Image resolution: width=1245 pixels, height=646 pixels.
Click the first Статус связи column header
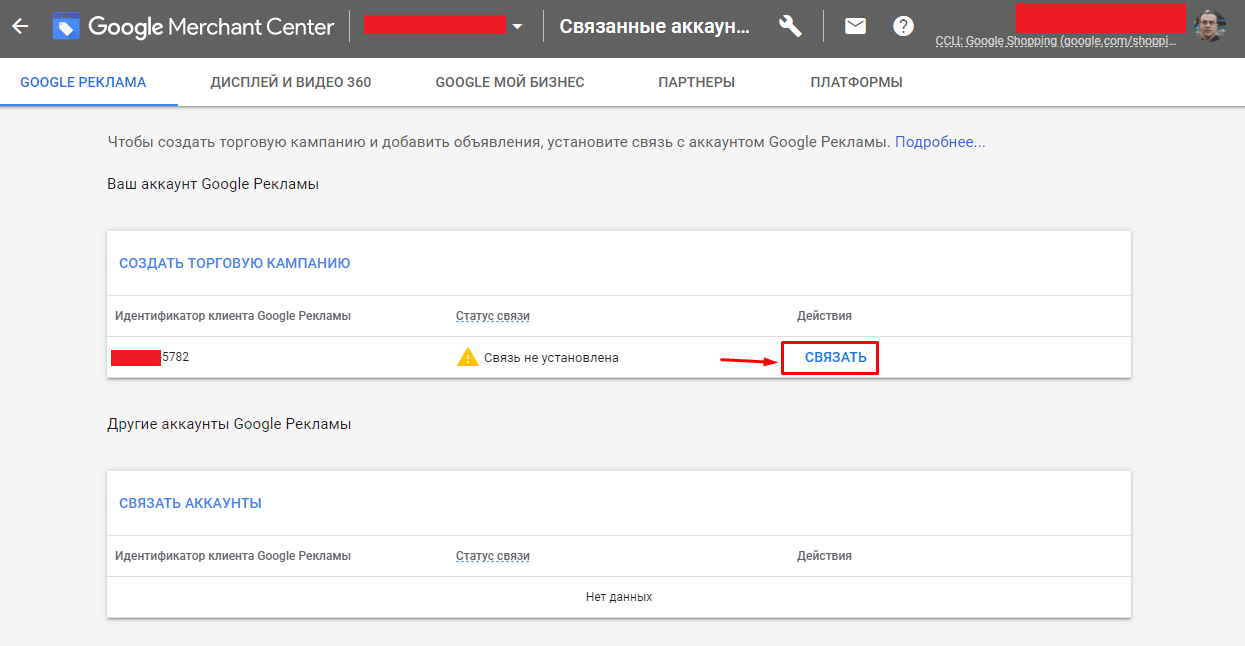492,316
